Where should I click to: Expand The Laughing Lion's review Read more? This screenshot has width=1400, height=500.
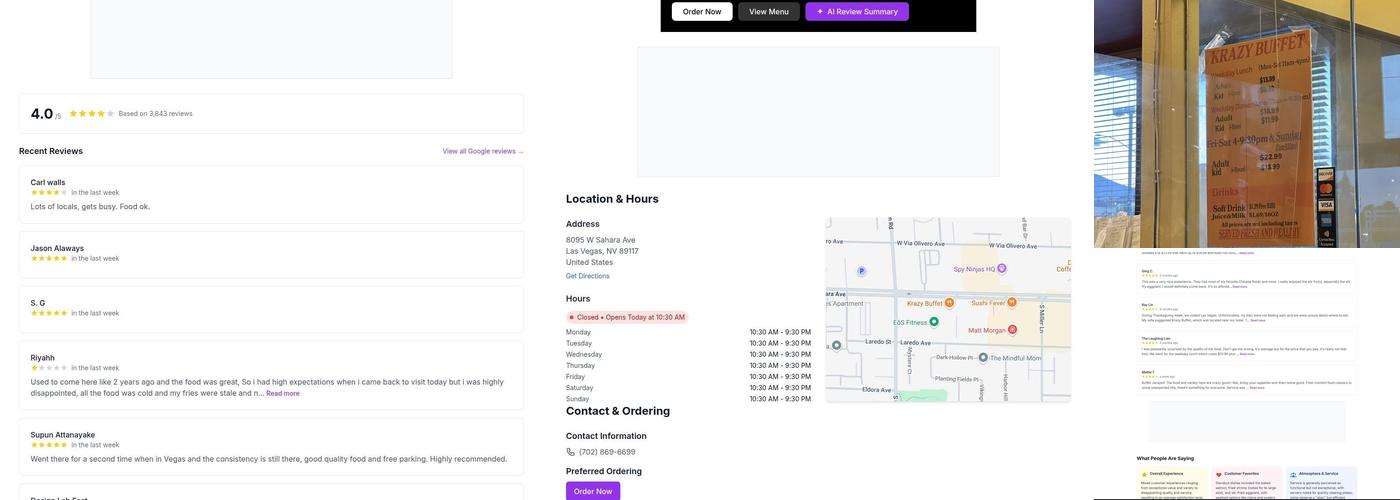[1247, 354]
